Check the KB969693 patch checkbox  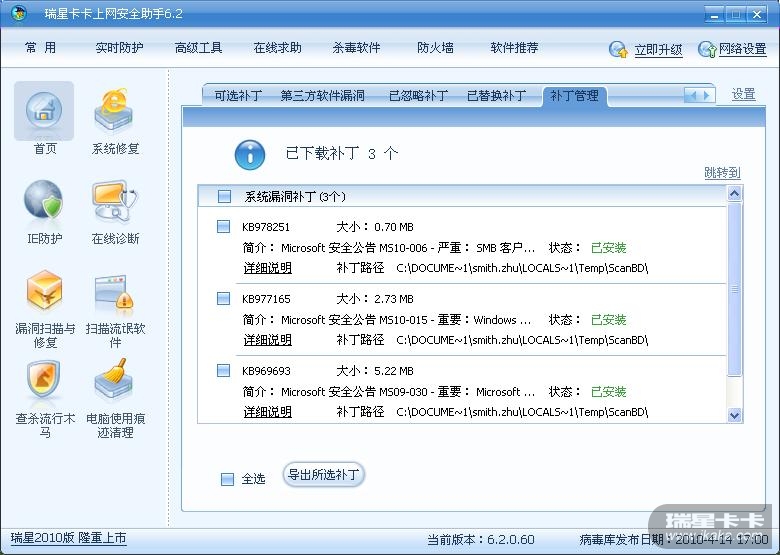tap(223, 370)
